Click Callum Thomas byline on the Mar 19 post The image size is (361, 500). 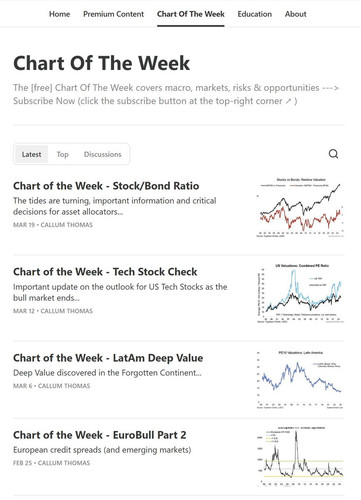pyautogui.click(x=66, y=225)
